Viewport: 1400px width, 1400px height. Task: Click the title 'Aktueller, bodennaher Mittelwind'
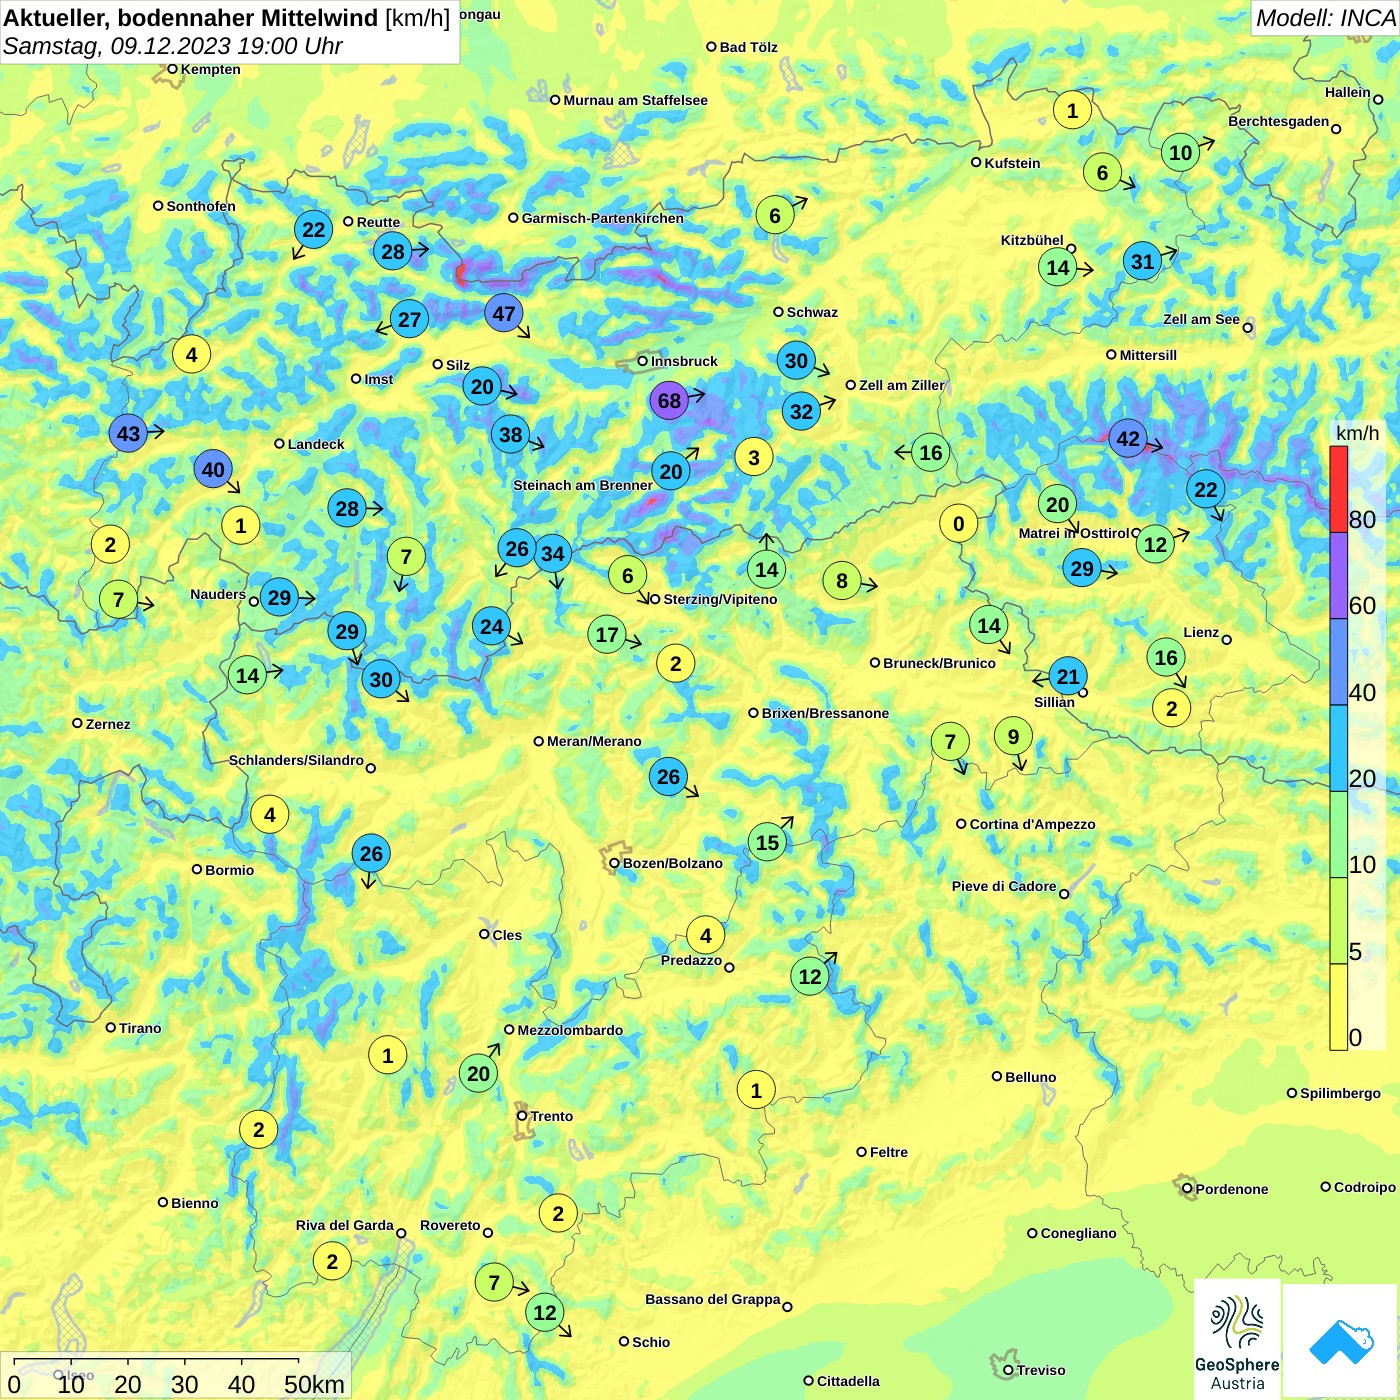(x=191, y=18)
